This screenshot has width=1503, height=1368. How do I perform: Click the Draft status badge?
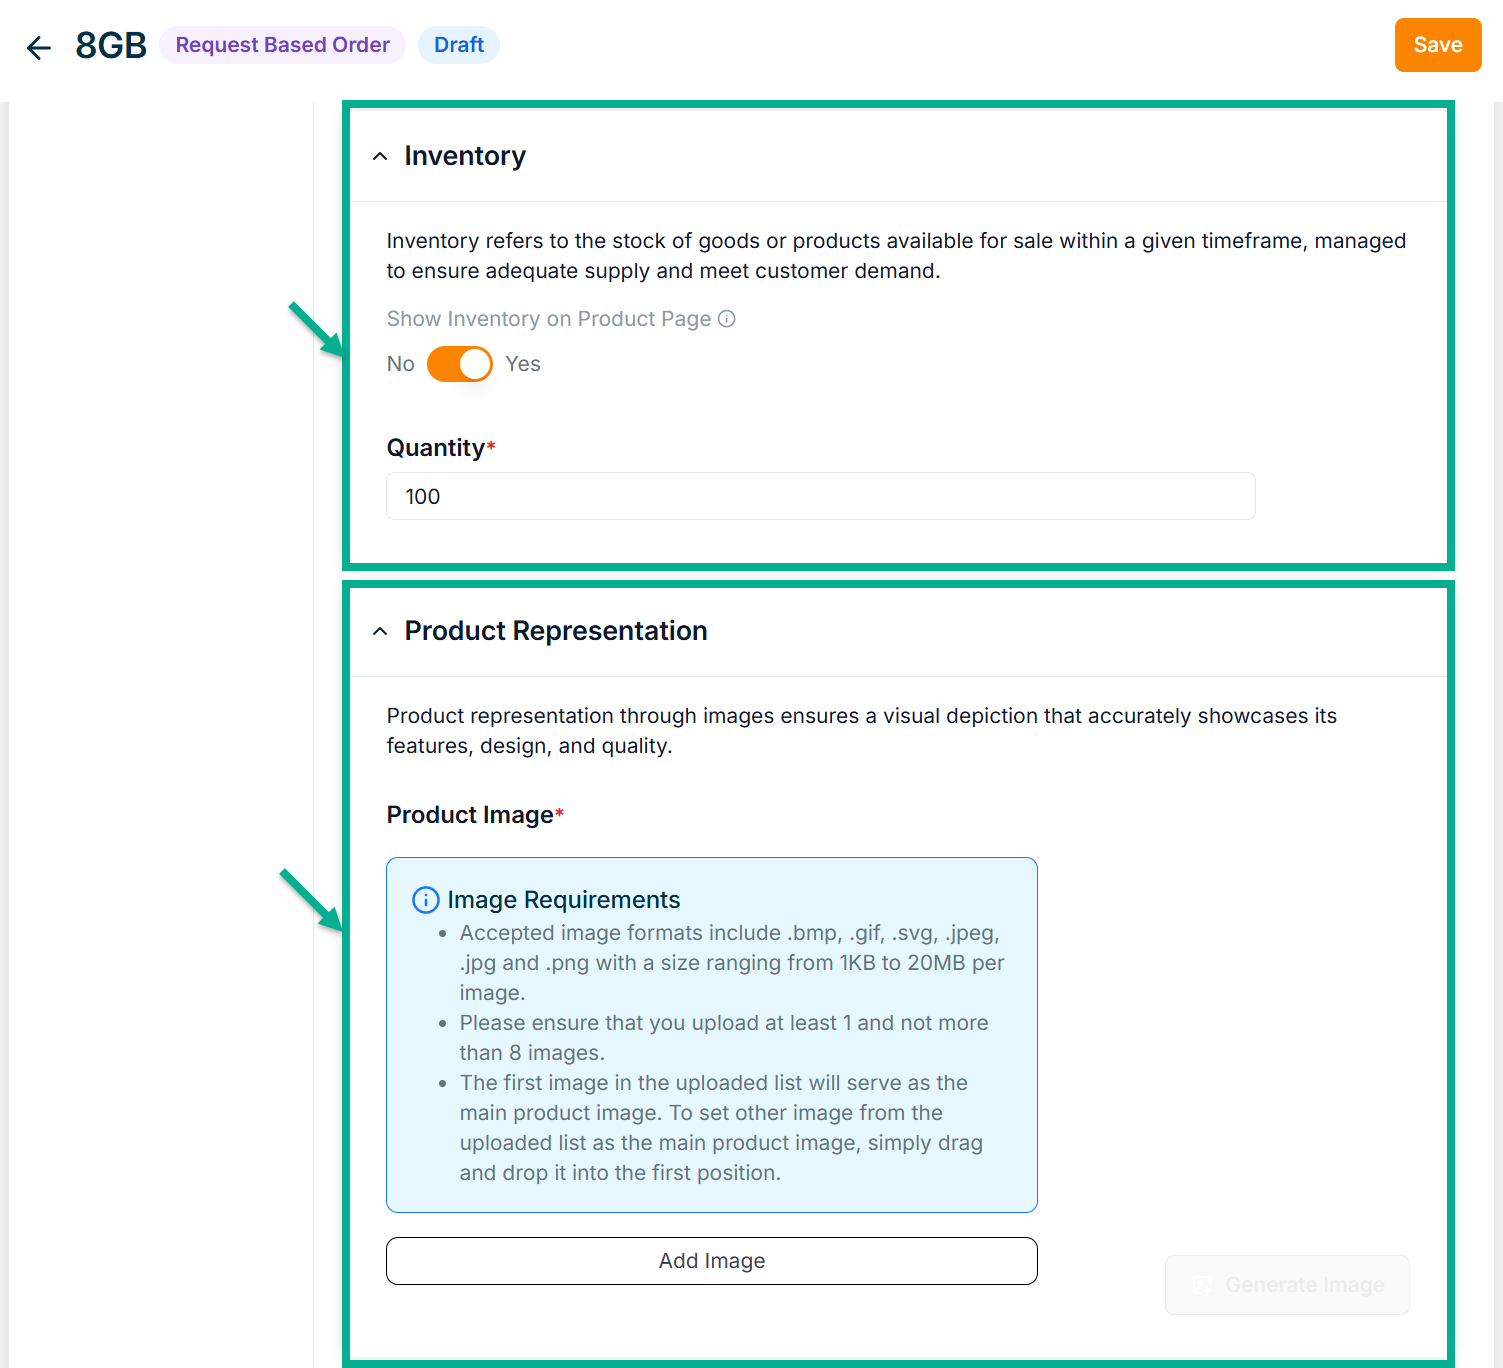click(458, 45)
